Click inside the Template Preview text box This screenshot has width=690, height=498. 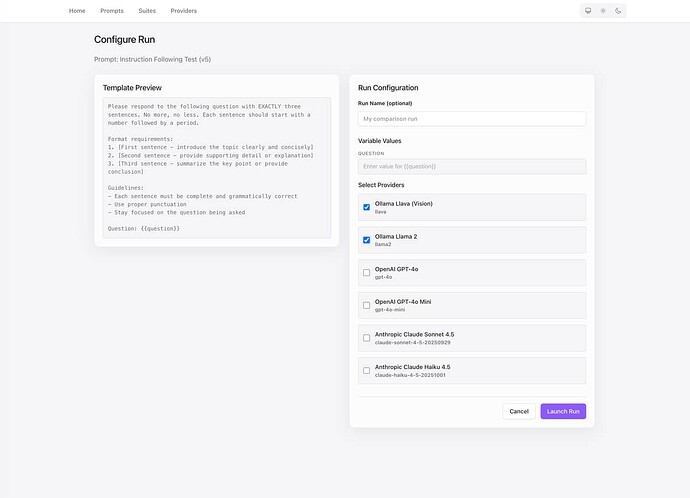pyautogui.click(x=217, y=168)
